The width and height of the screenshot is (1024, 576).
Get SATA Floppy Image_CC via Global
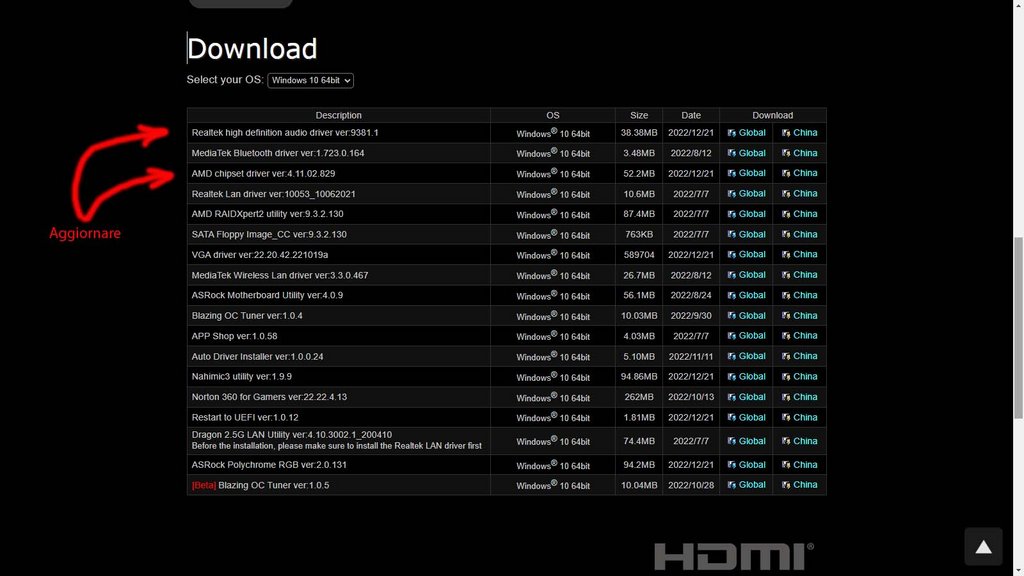click(746, 234)
